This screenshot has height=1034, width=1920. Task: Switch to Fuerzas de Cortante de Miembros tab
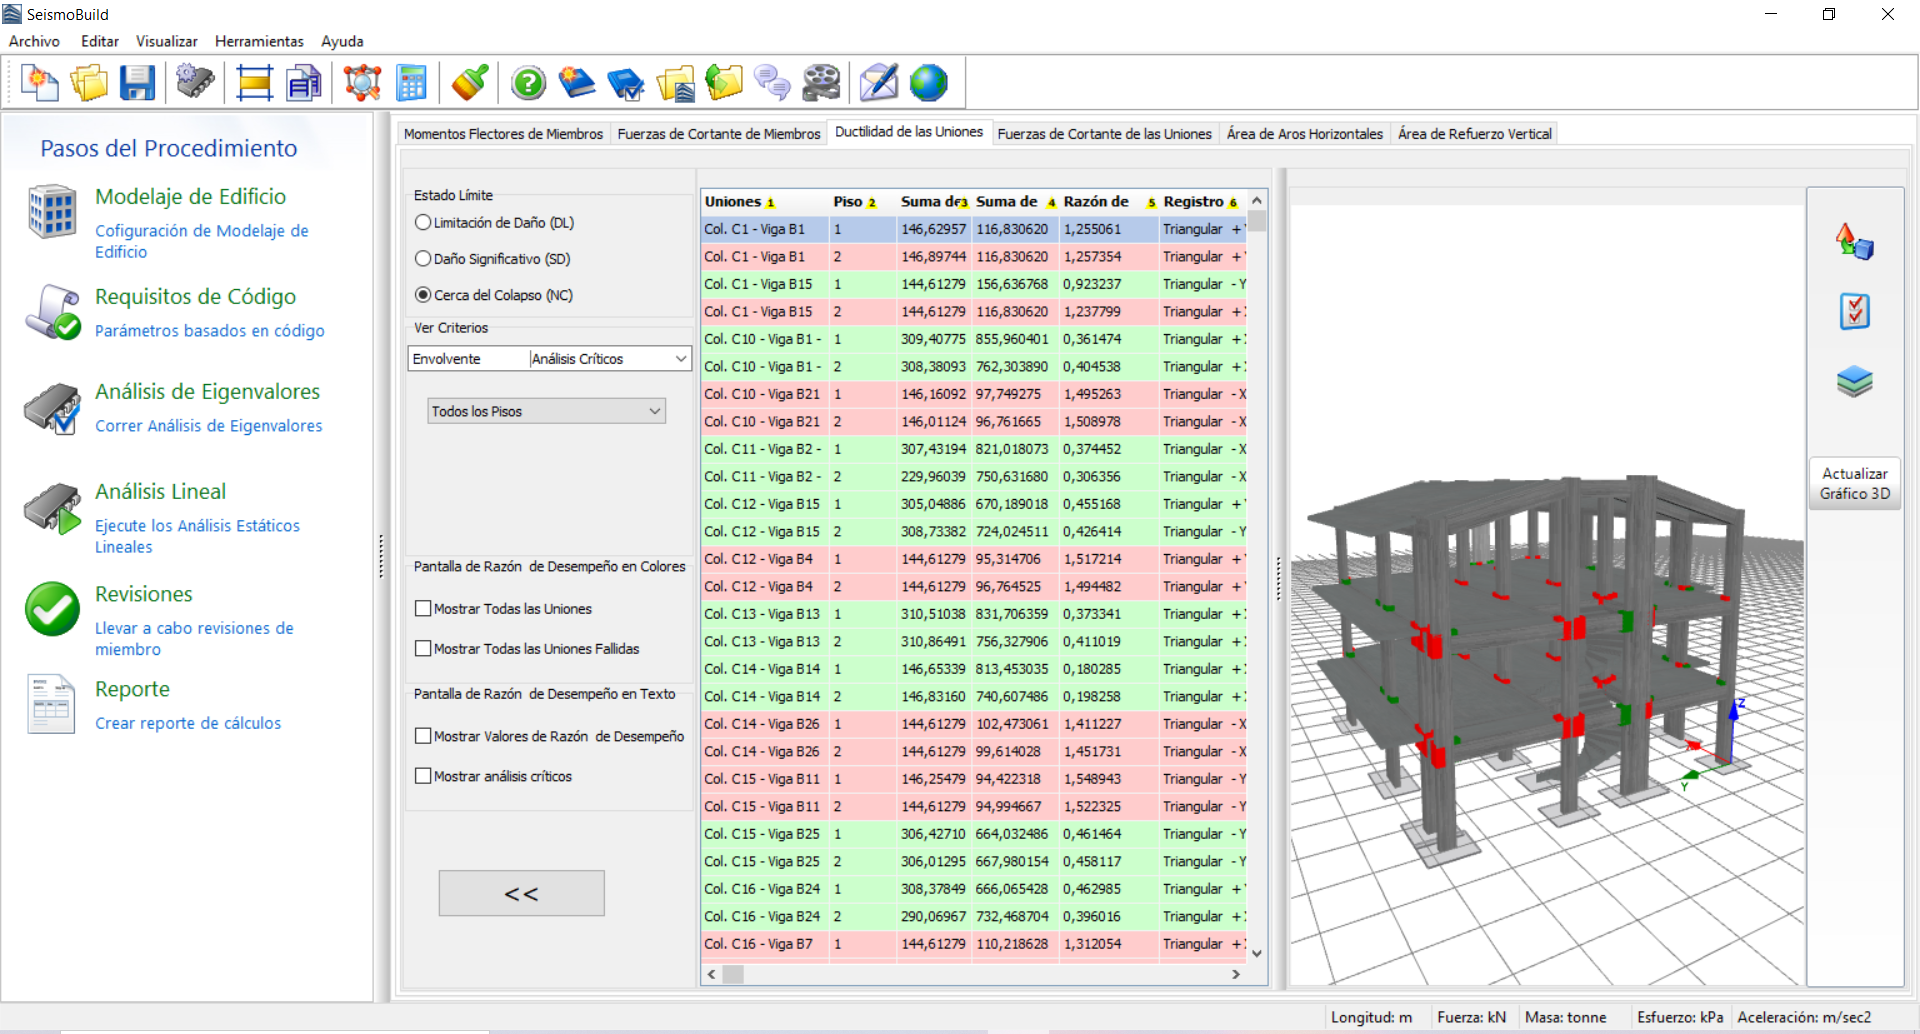(718, 134)
